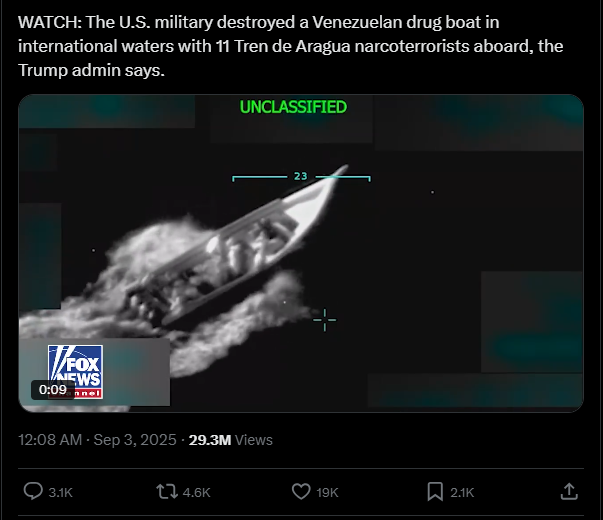Click the 0:09 video duration badge
Screen dimensions: 603x520
(53, 390)
